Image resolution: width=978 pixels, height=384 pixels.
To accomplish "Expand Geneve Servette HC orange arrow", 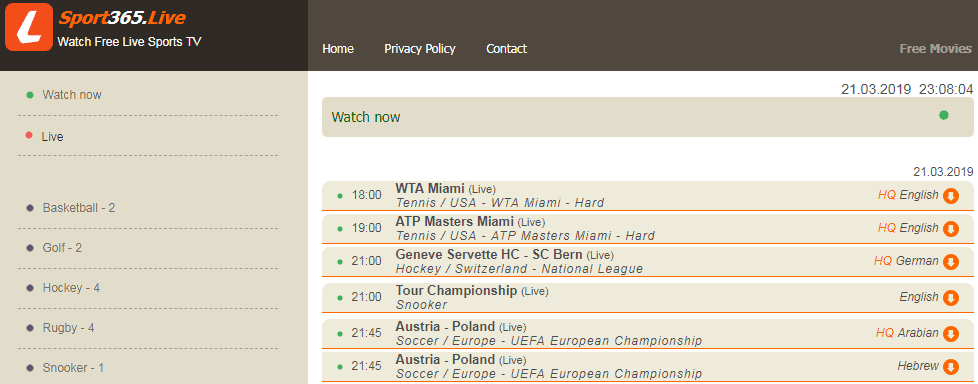I will pos(951,262).
